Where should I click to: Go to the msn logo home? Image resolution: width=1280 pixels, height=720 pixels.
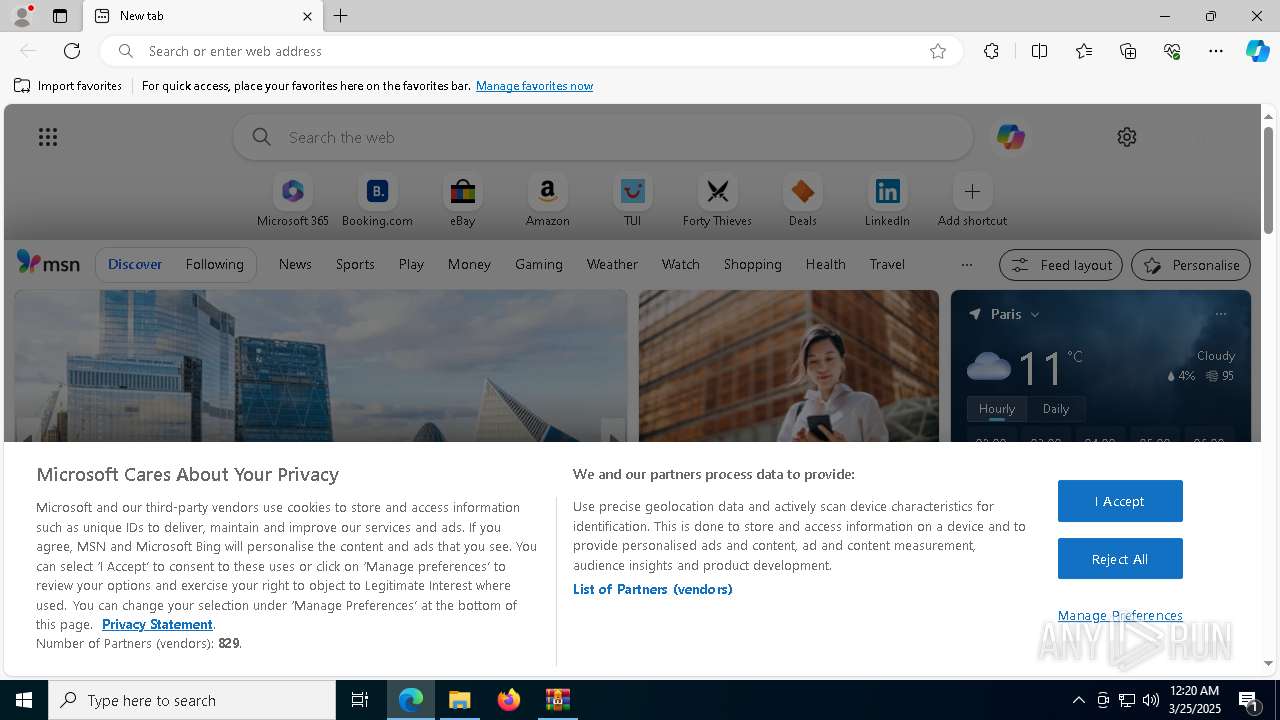pos(48,263)
